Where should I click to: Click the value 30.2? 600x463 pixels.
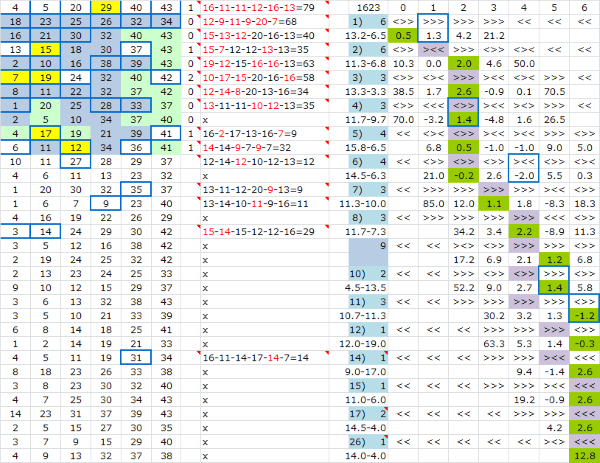pos(494,316)
